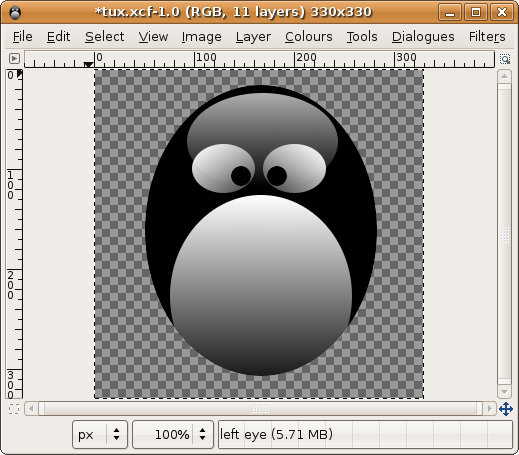Click horizontal scrollbar right arrow
The image size is (519, 455).
[x=490, y=408]
